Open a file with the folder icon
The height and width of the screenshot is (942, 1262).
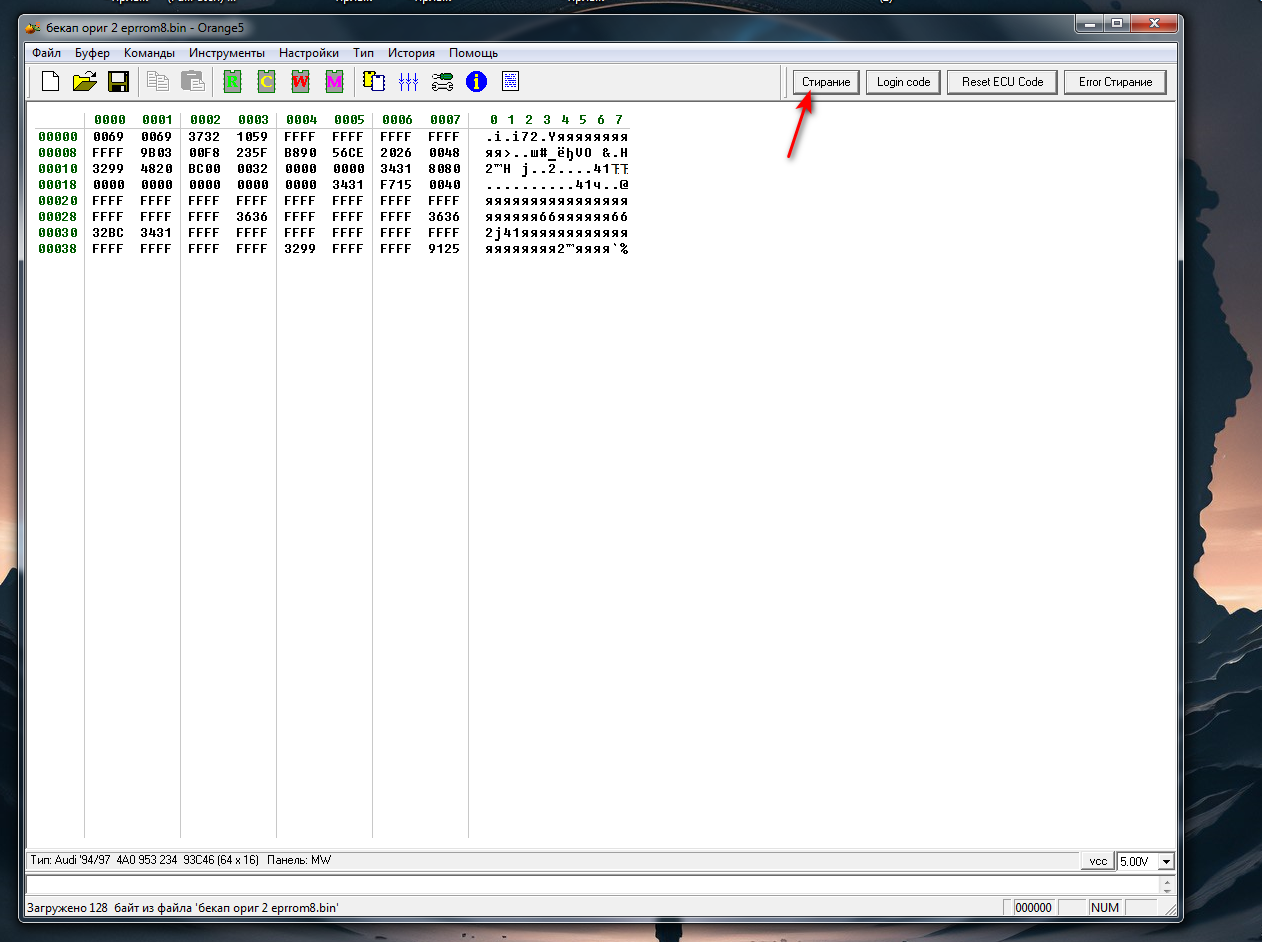click(x=84, y=82)
